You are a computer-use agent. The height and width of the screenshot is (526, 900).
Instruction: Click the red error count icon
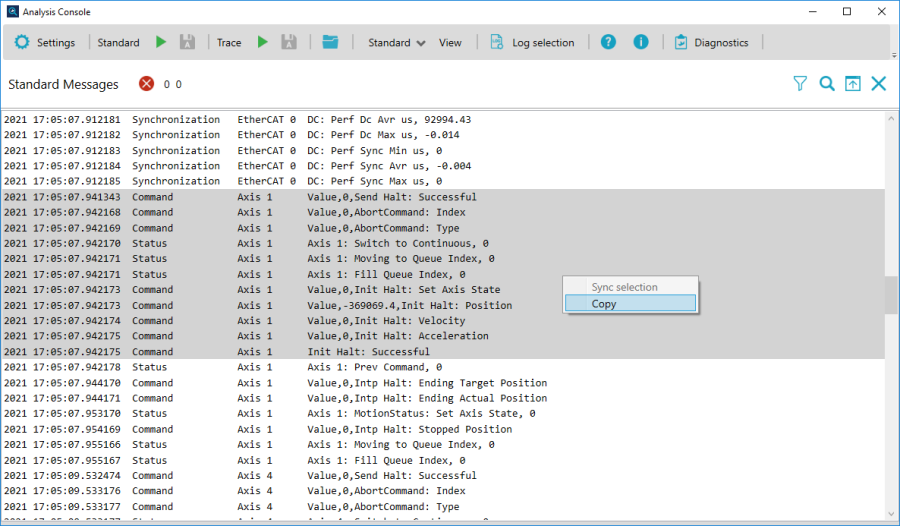[147, 84]
